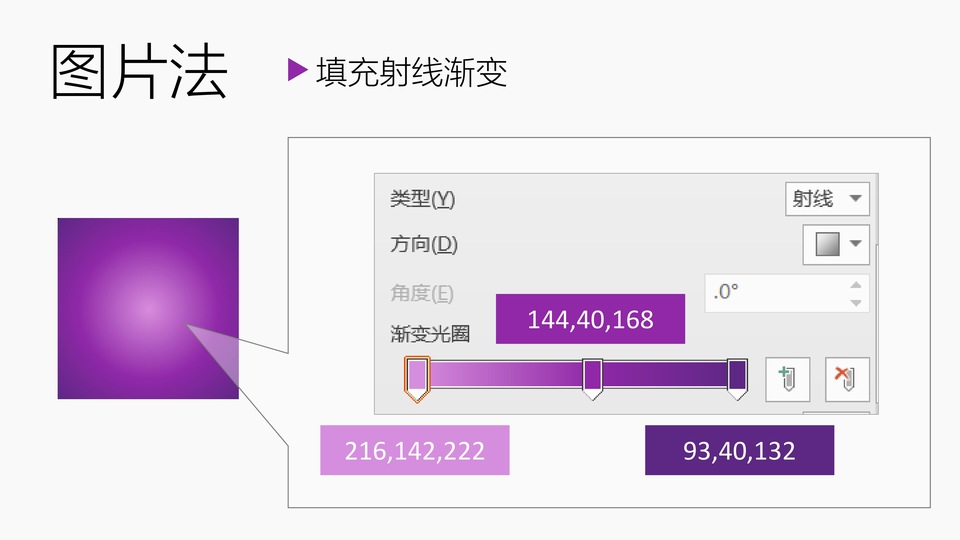Click the 216,142,222 color label
The width and height of the screenshot is (960, 540).
(414, 450)
